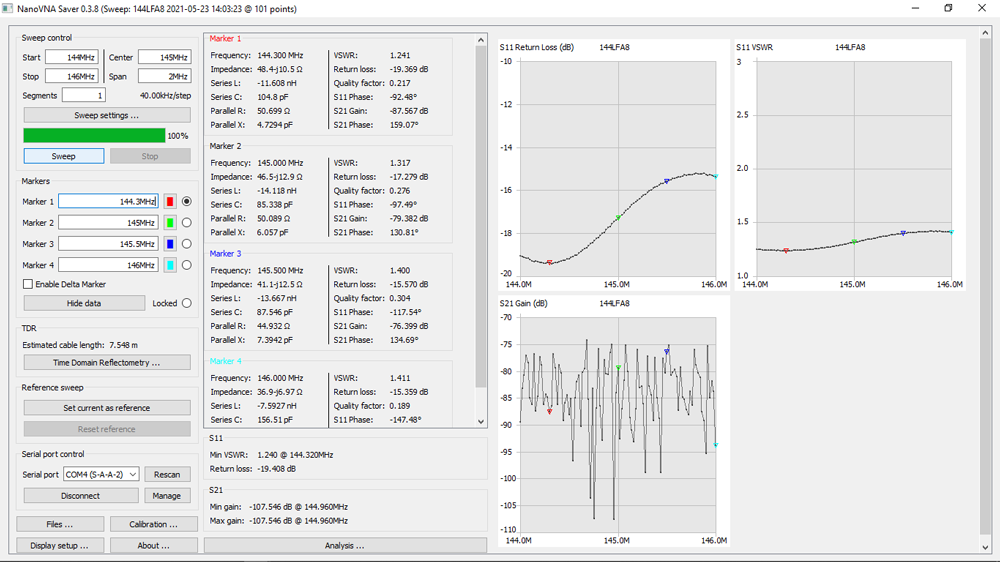
Task: Click the marker data panel scrollbar thumb
Action: (481, 217)
